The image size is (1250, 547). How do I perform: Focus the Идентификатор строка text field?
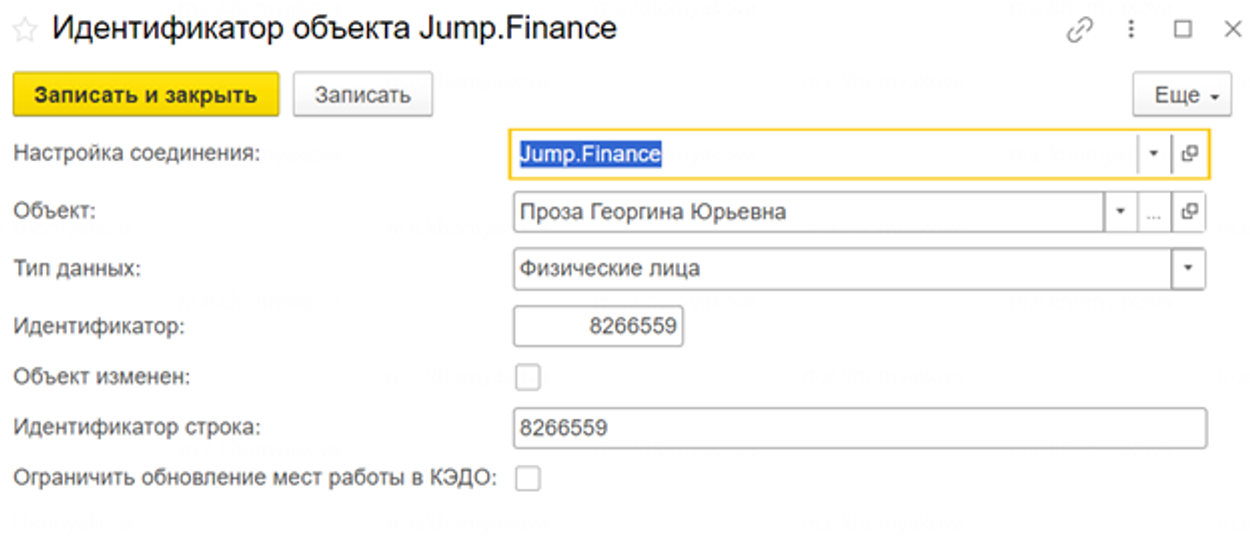pyautogui.click(x=858, y=428)
